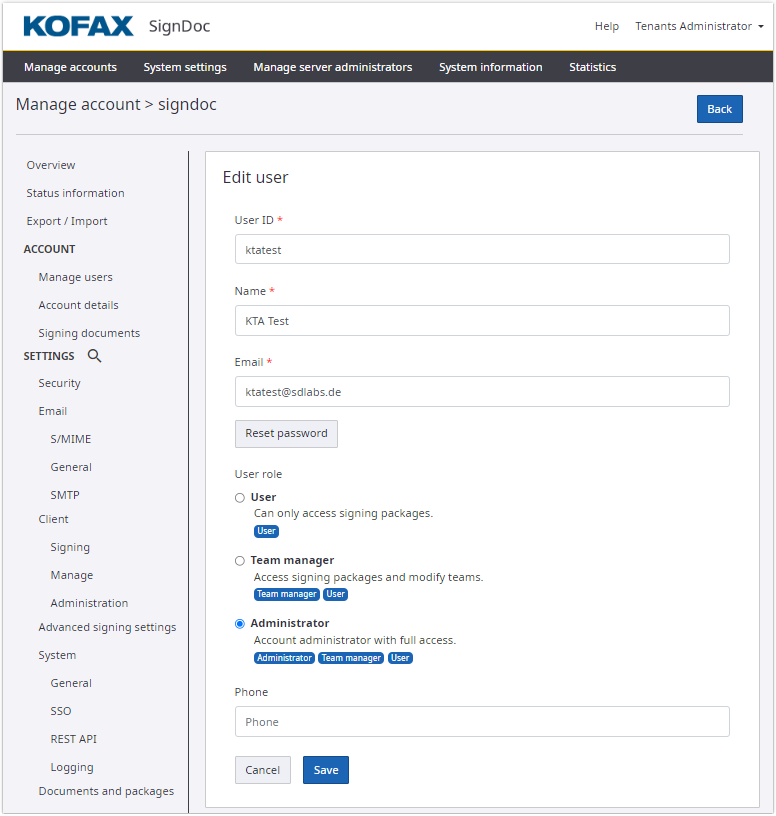Focus the Phone input field

tap(482, 722)
